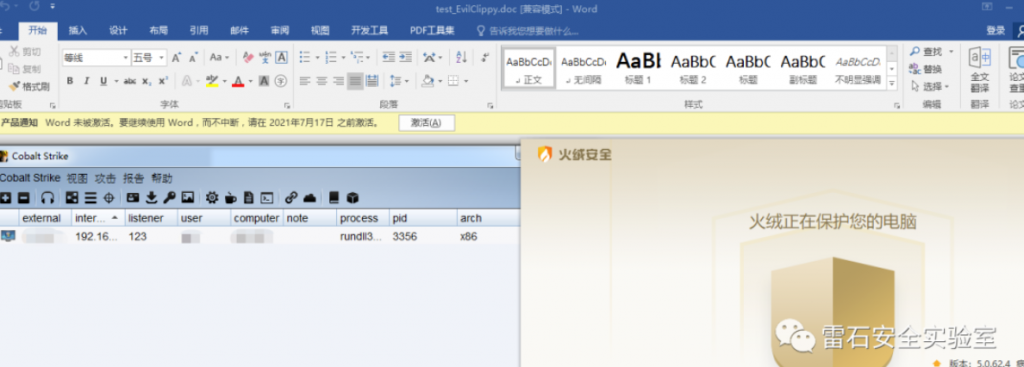Click the sort A-Z icon in paragraph group

[x=462, y=57]
